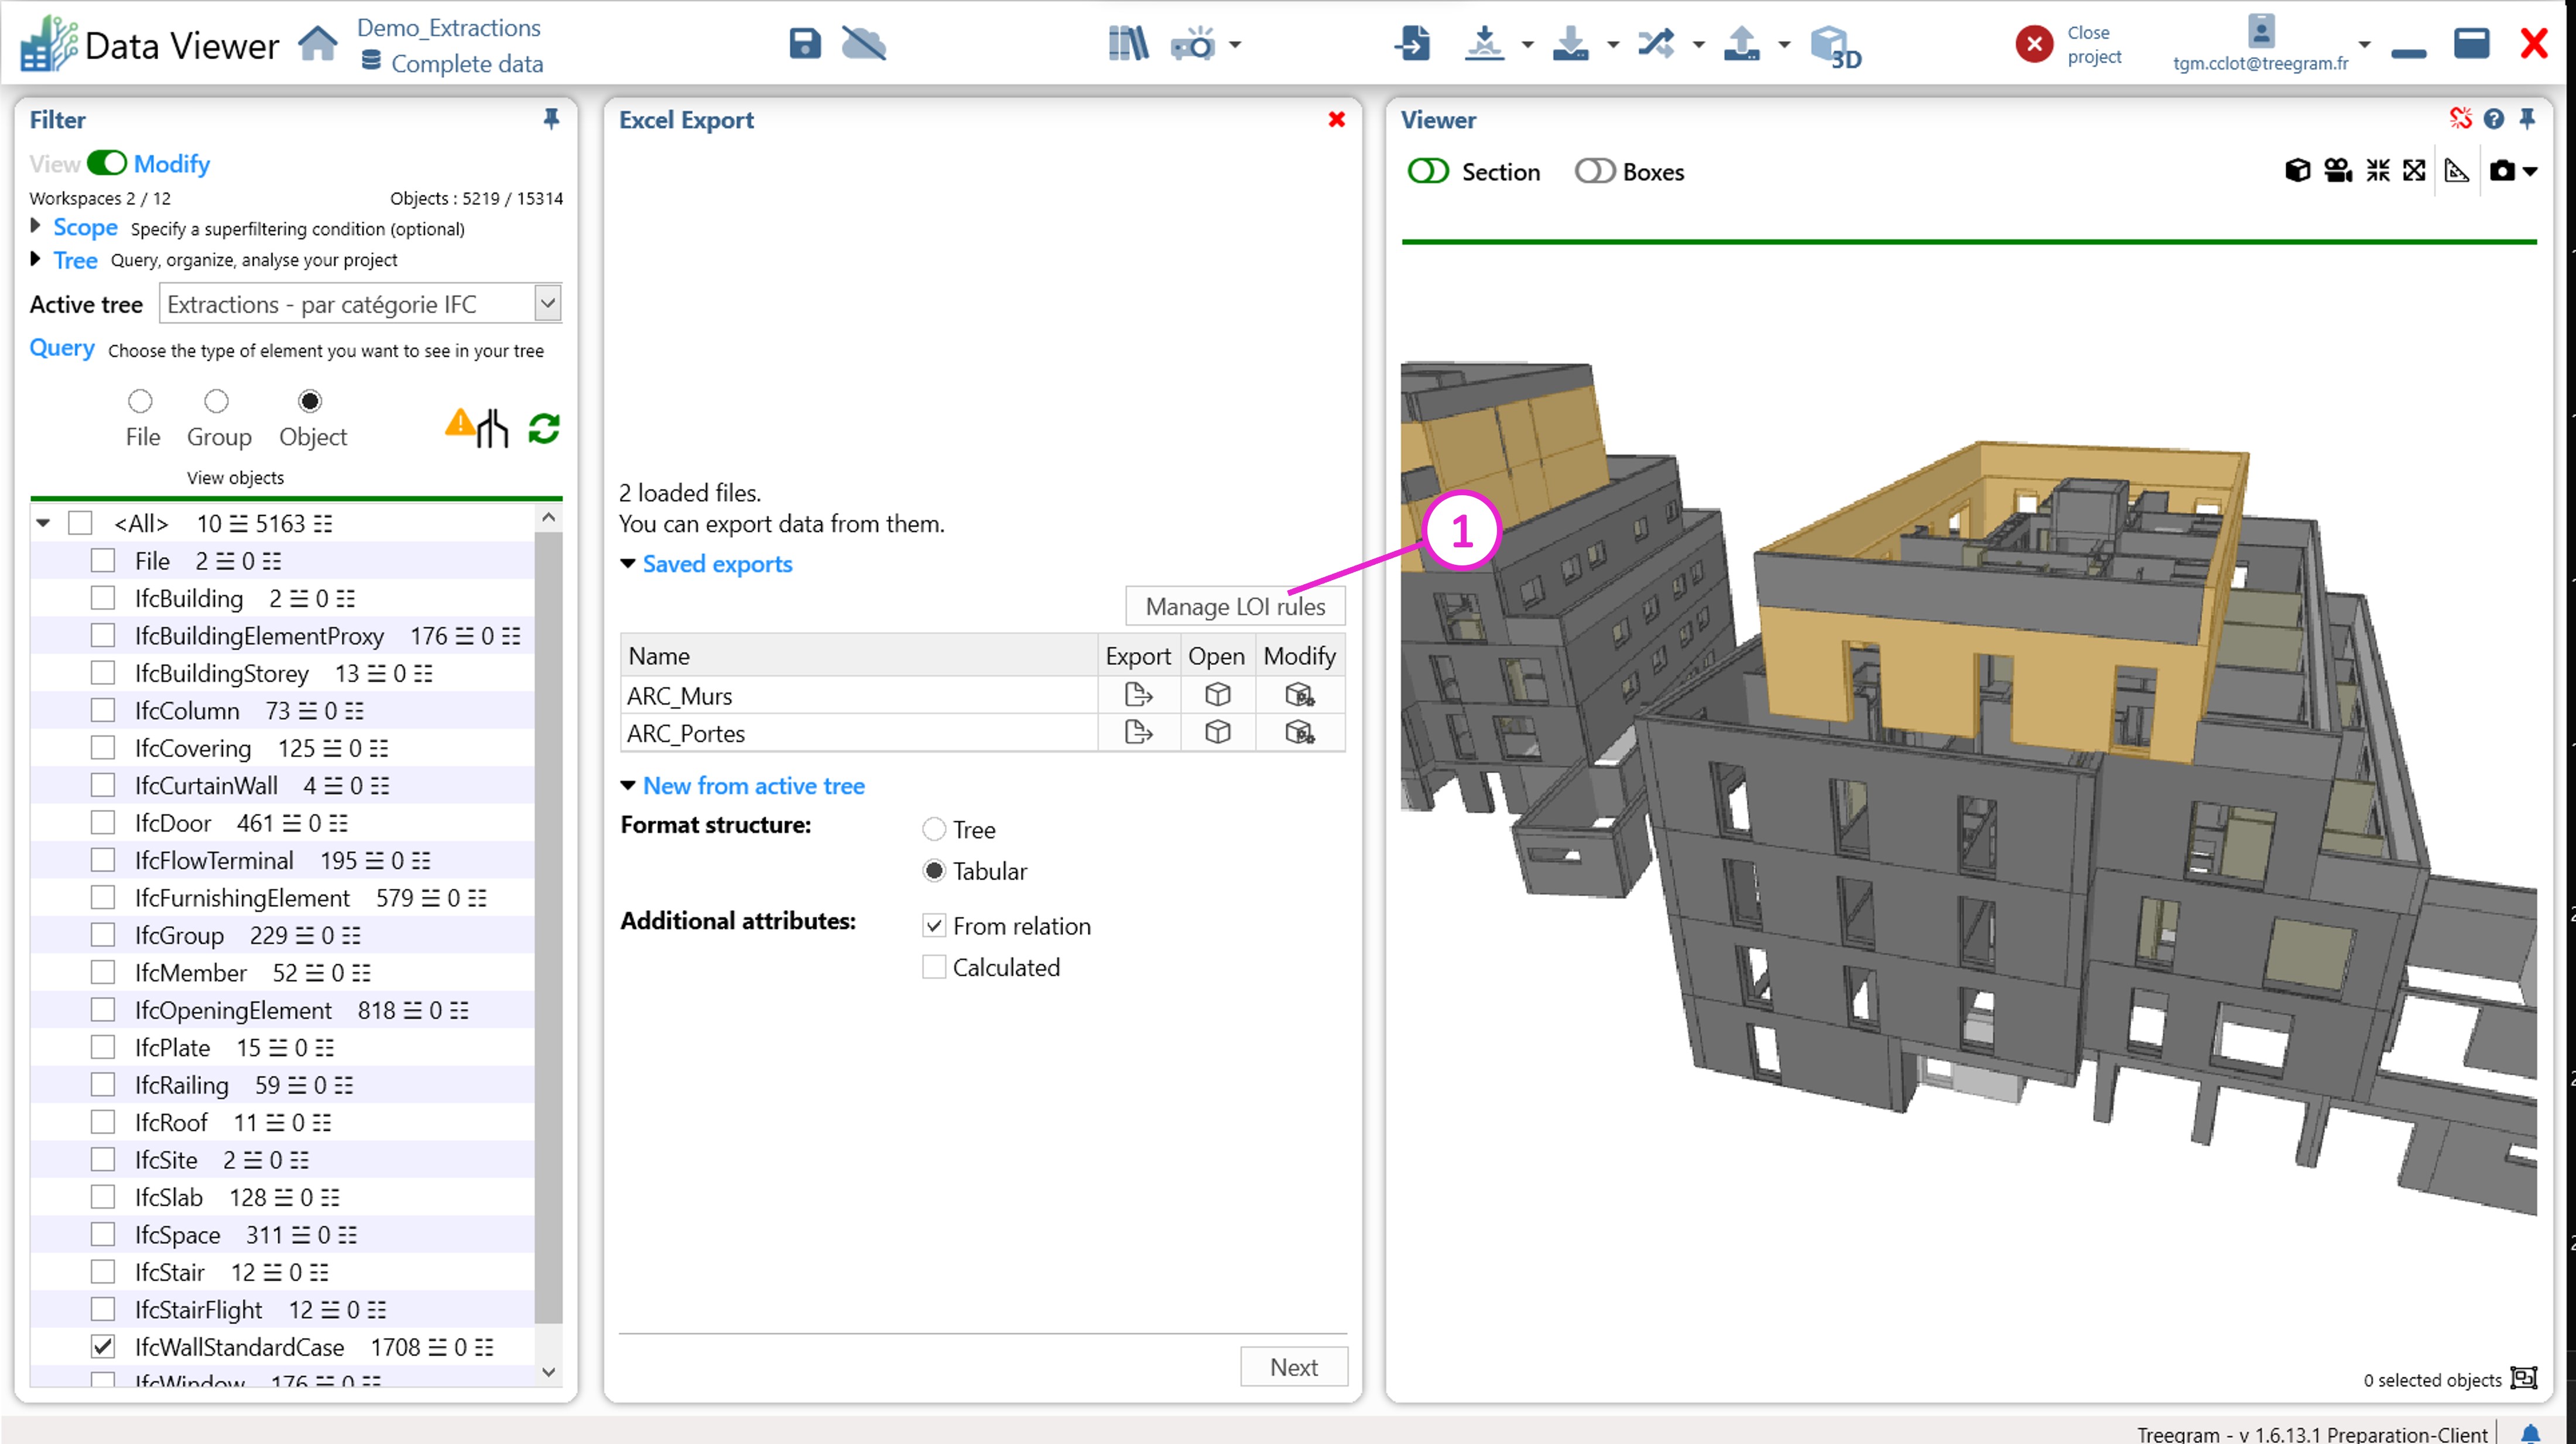Select the Tree format structure radio
This screenshot has height=1444, width=2576.
pos(933,829)
